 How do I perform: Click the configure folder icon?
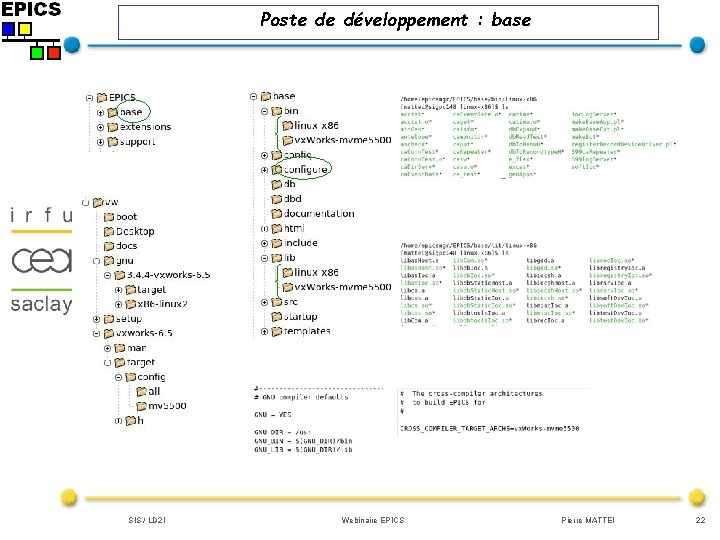coord(276,170)
